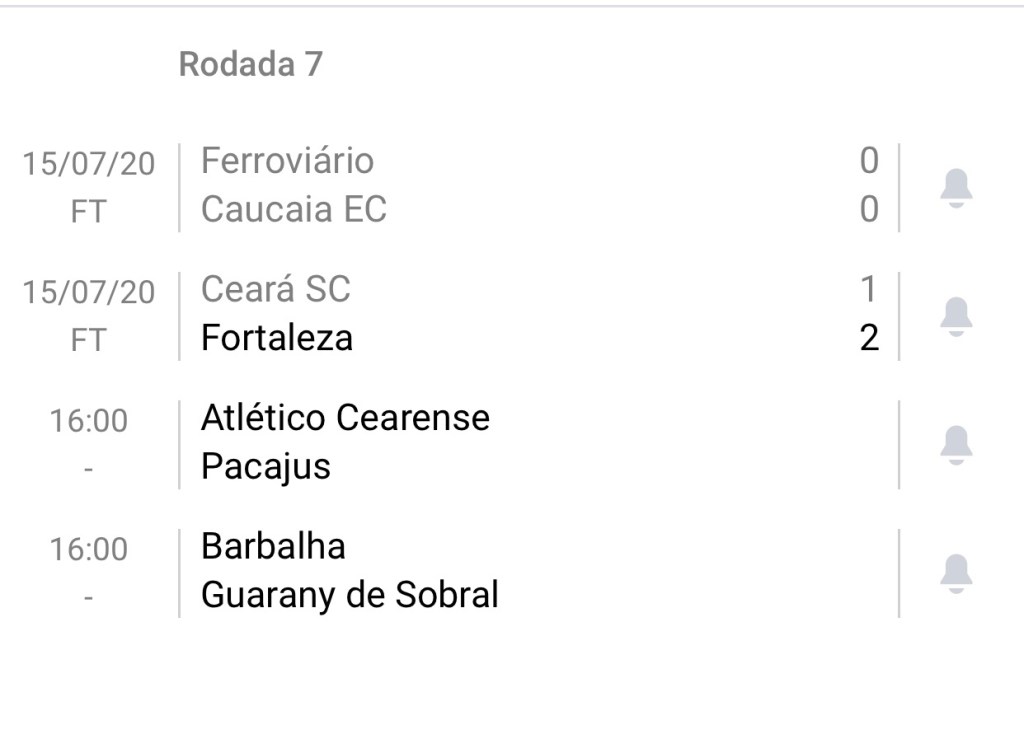Open Ceará SC team entry

[x=275, y=289]
